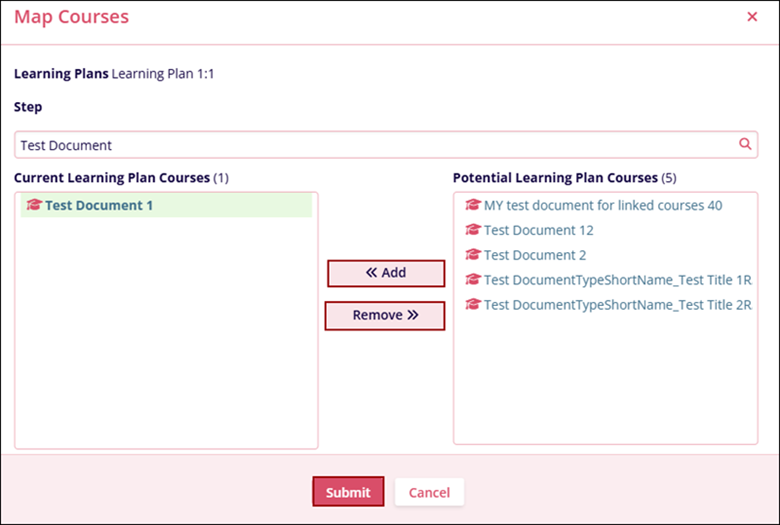The image size is (780, 525).
Task: Click graduation cap icon beside Test Title 1R
Action: click(x=473, y=280)
